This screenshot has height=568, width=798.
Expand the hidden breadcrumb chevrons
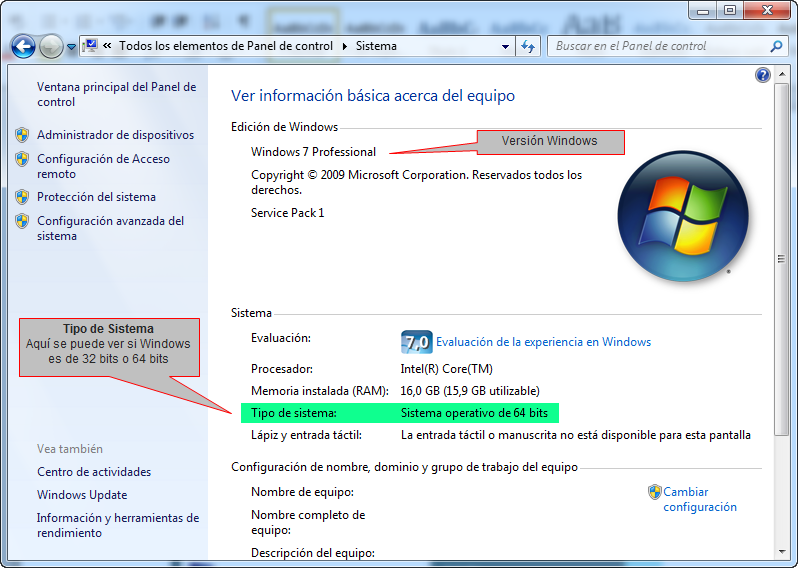107,46
